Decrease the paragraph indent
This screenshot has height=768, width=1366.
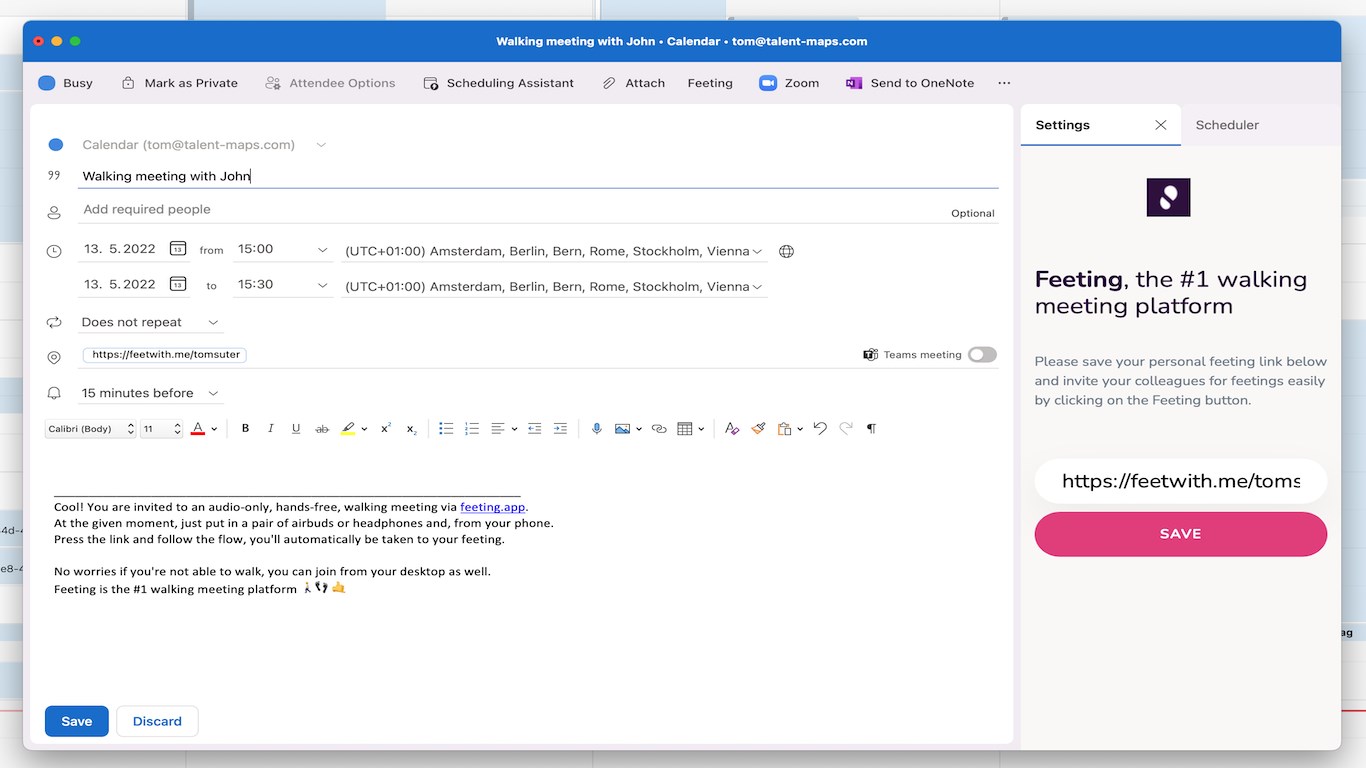click(x=535, y=429)
